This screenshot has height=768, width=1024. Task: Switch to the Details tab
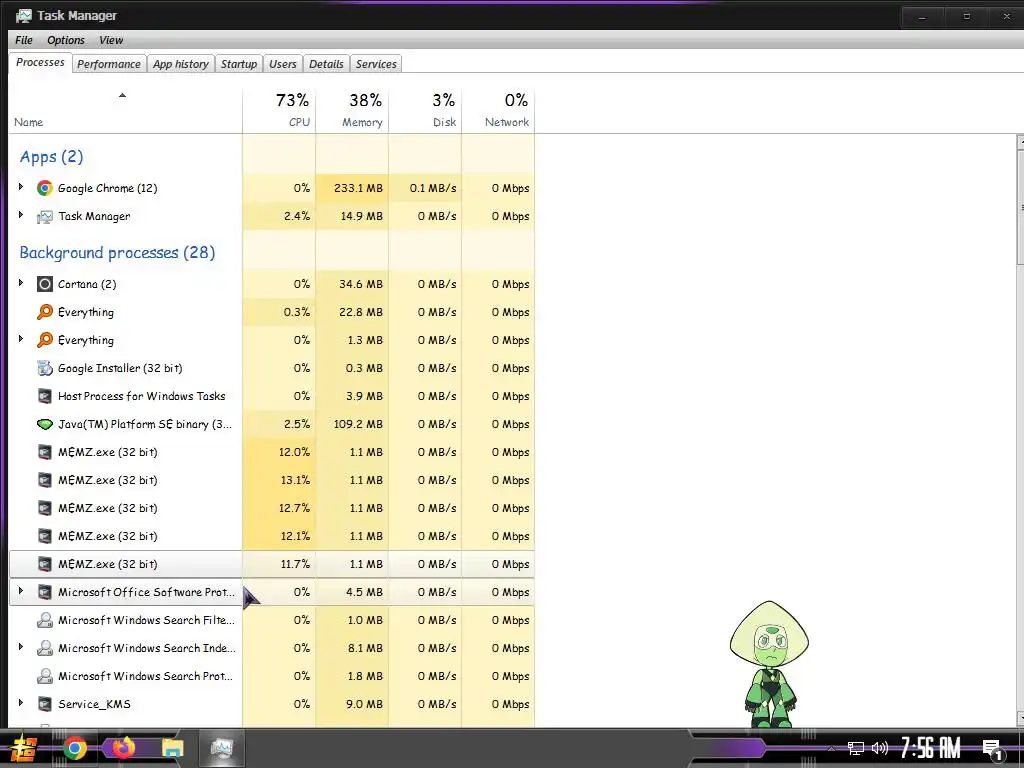click(326, 64)
